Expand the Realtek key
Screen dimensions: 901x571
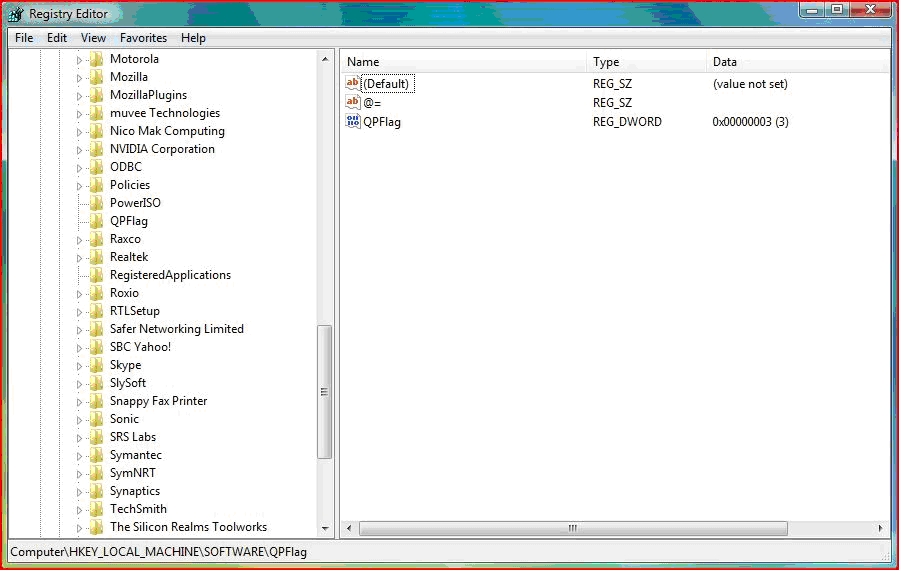[x=79, y=258]
